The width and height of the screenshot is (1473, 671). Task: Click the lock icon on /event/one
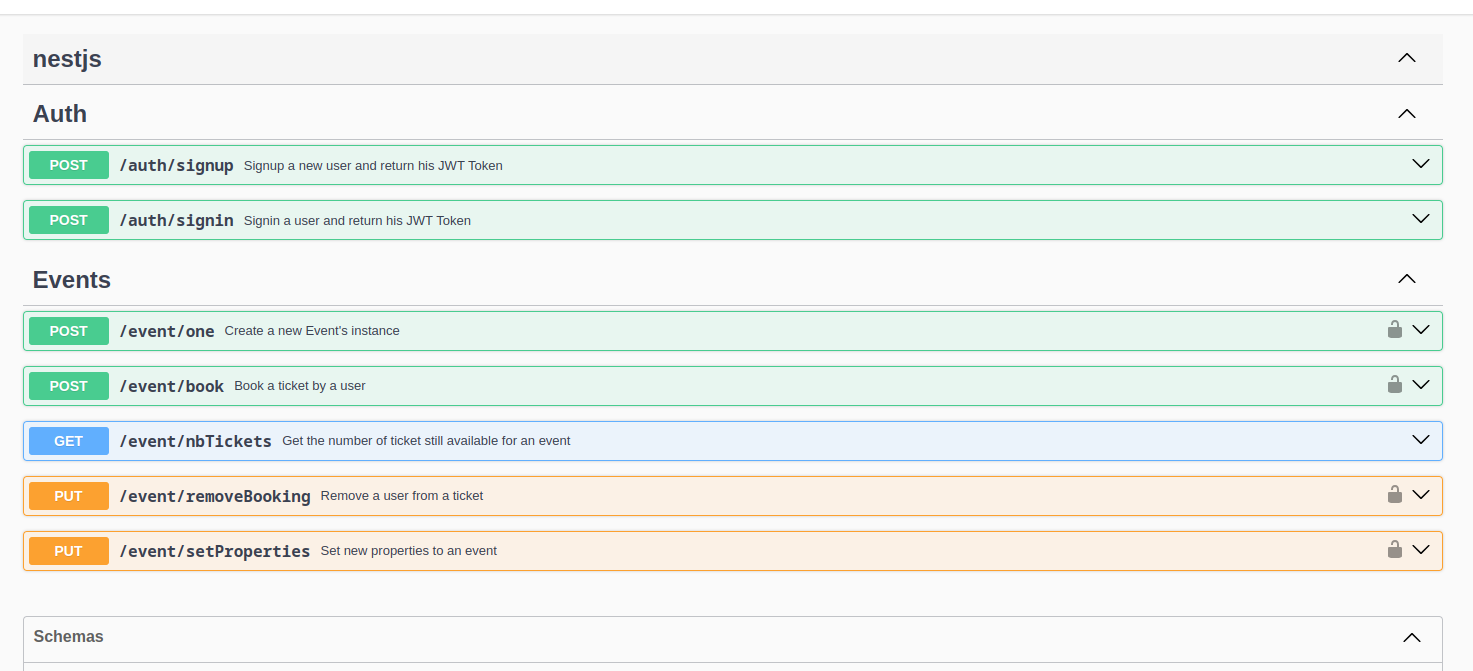point(1394,329)
